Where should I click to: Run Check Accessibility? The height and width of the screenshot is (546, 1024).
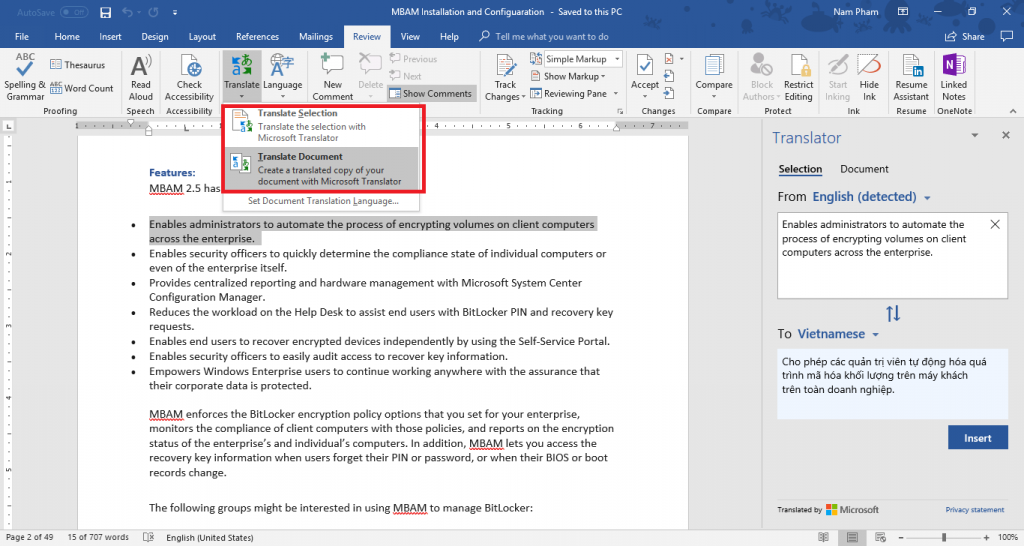coord(189,77)
